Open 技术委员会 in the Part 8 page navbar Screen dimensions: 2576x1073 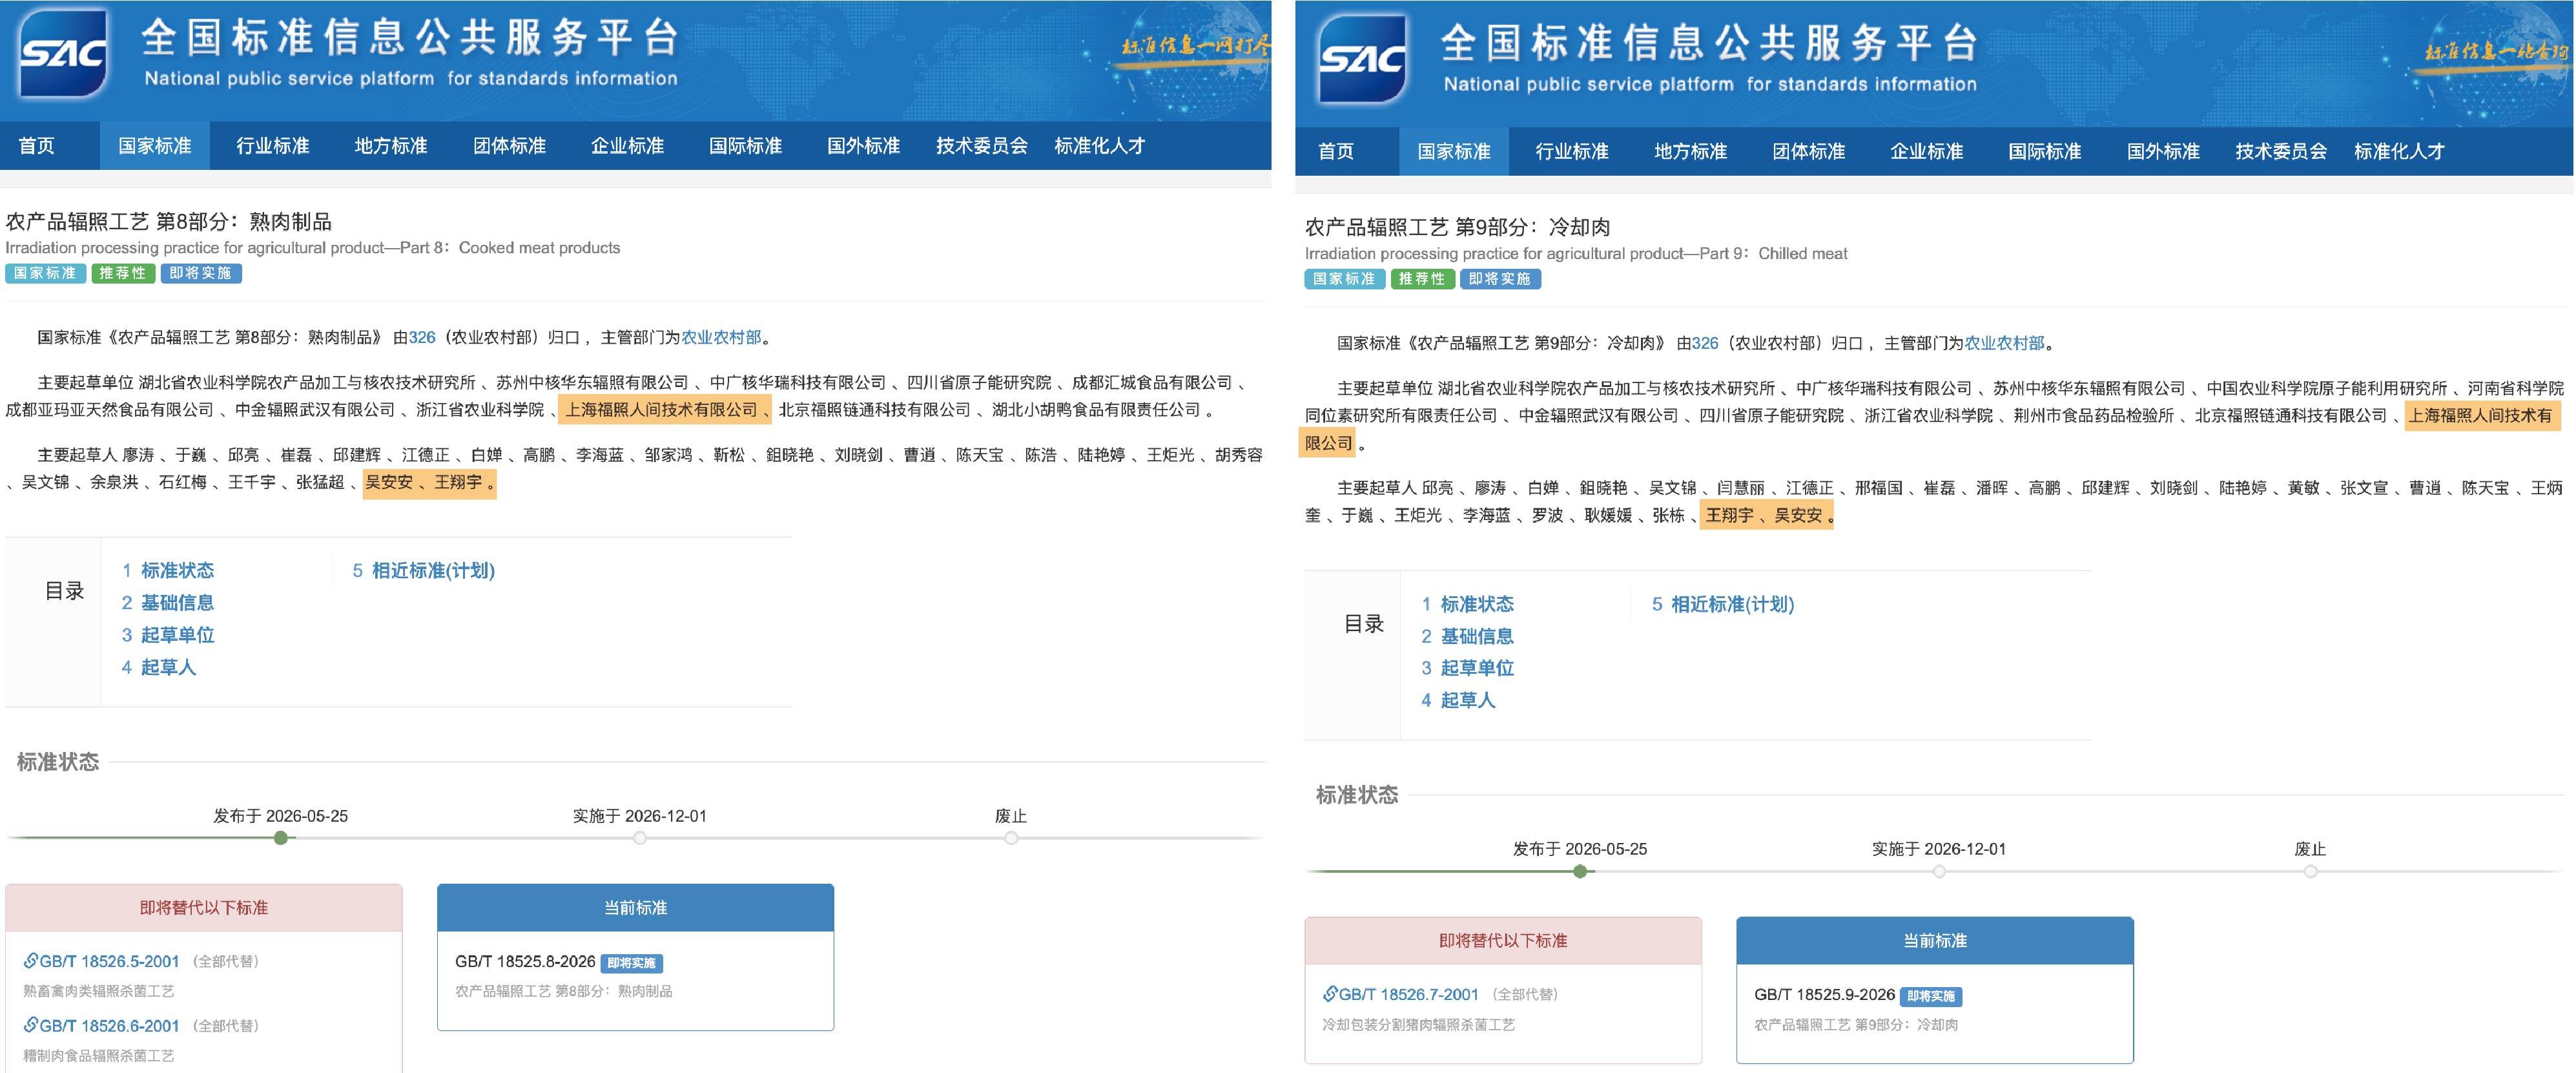click(982, 146)
